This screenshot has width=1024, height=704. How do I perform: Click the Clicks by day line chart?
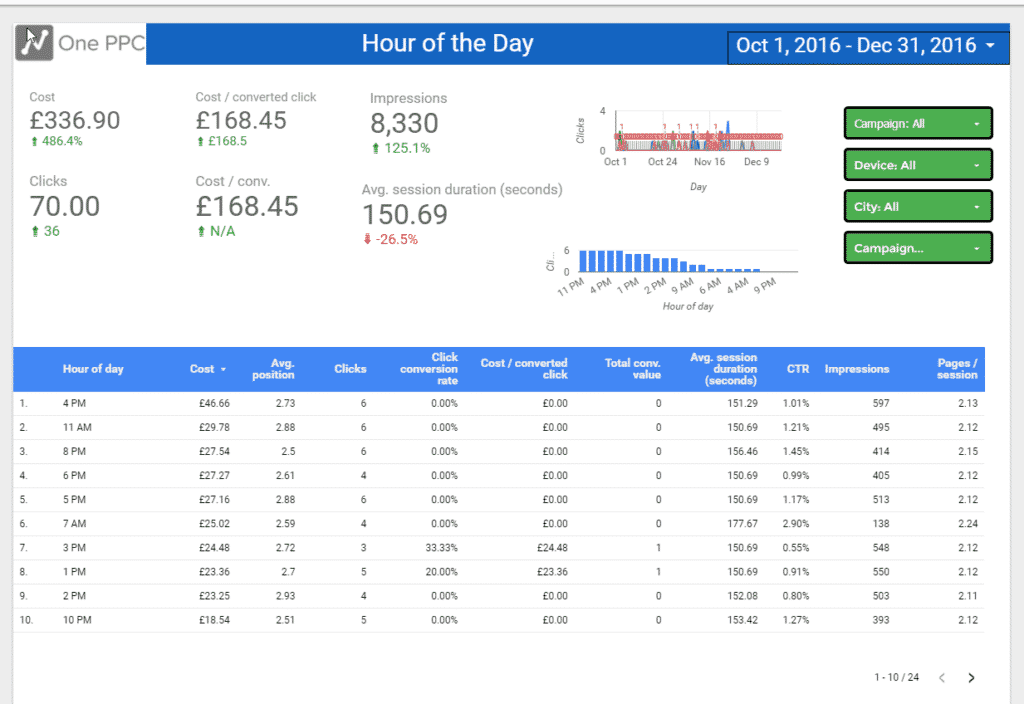tap(698, 133)
